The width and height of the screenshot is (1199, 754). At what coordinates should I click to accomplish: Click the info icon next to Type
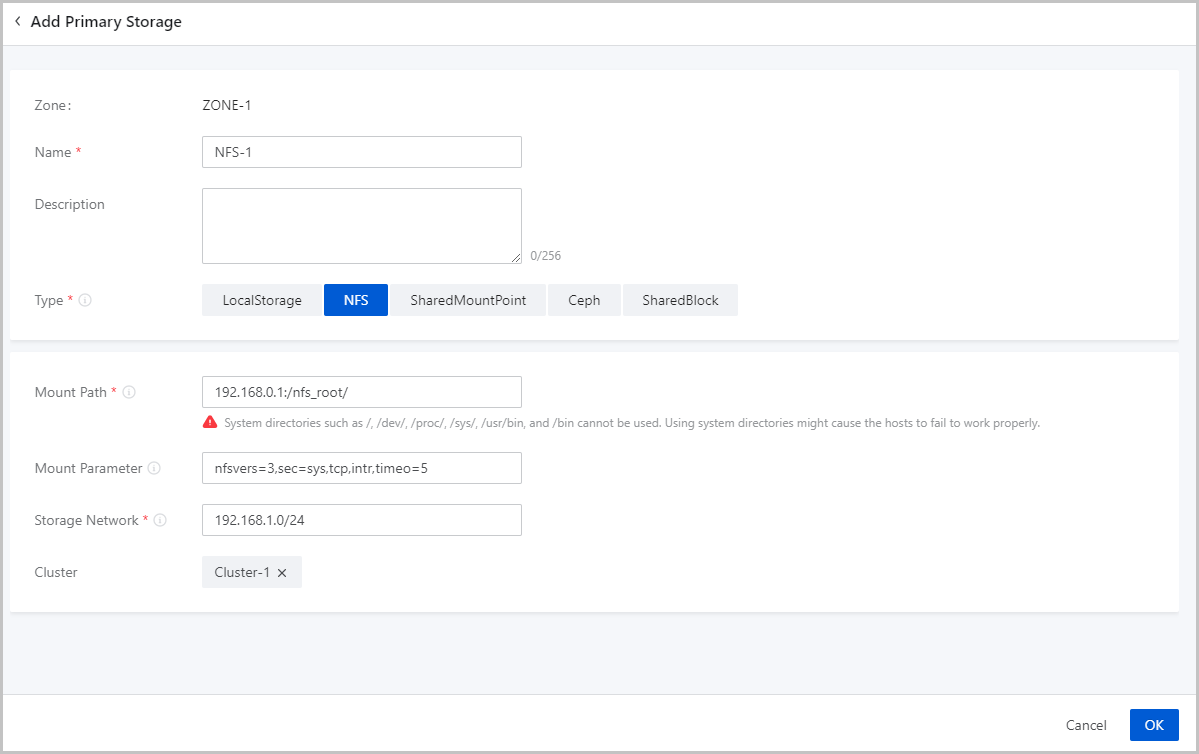tap(85, 300)
